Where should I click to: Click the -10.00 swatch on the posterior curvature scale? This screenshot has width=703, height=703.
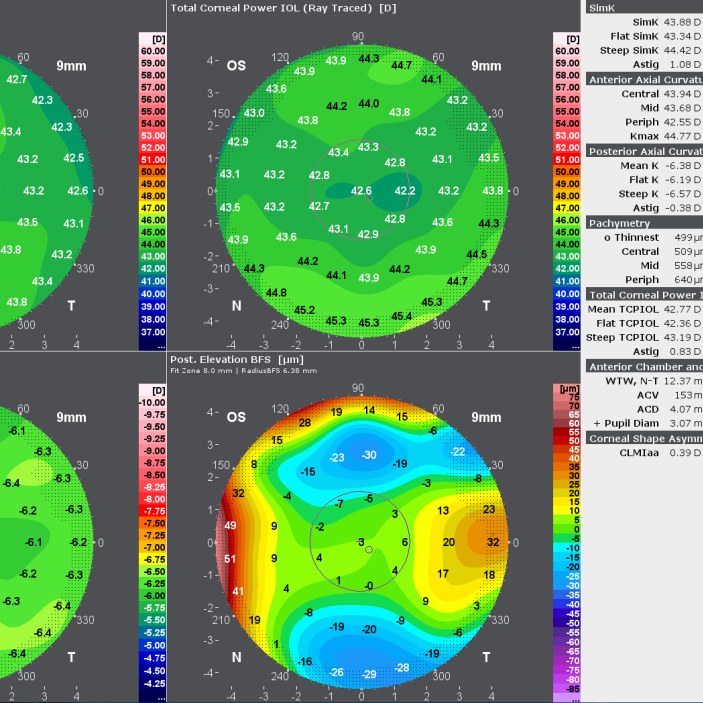click(x=152, y=403)
